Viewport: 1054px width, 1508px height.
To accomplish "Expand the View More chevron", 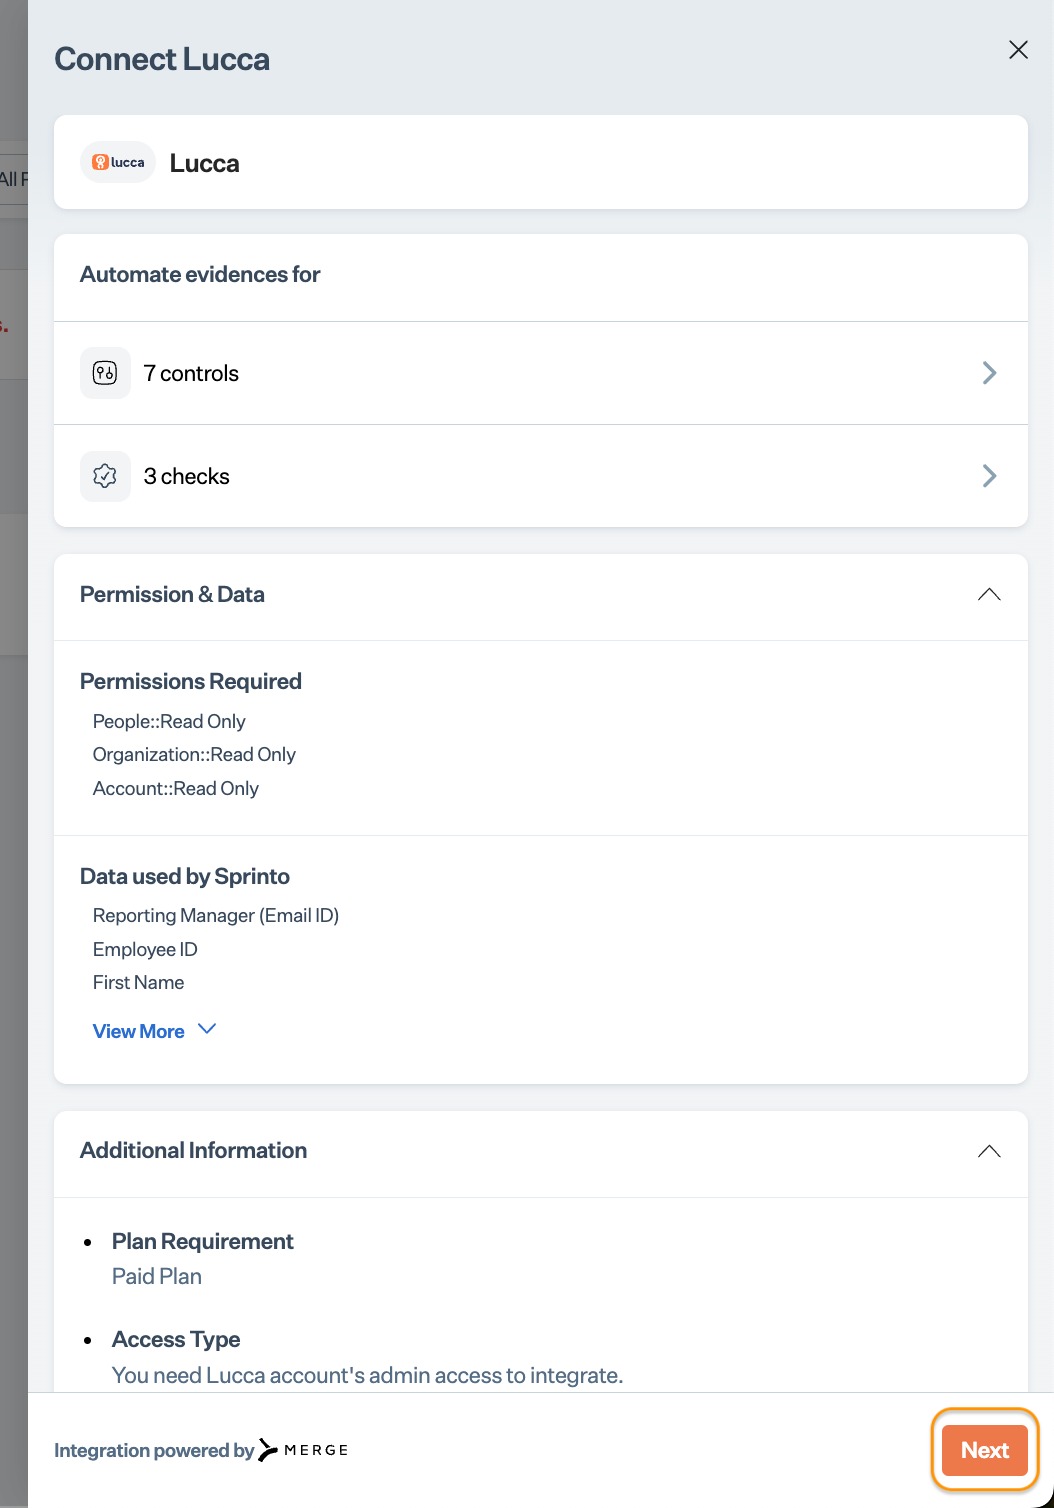I will point(207,1029).
